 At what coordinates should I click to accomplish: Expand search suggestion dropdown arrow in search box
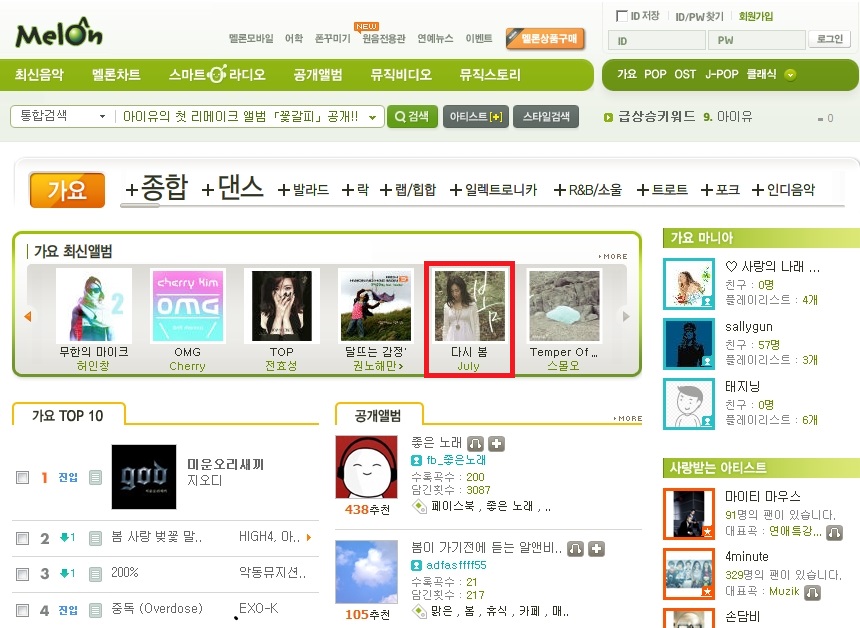click(372, 117)
